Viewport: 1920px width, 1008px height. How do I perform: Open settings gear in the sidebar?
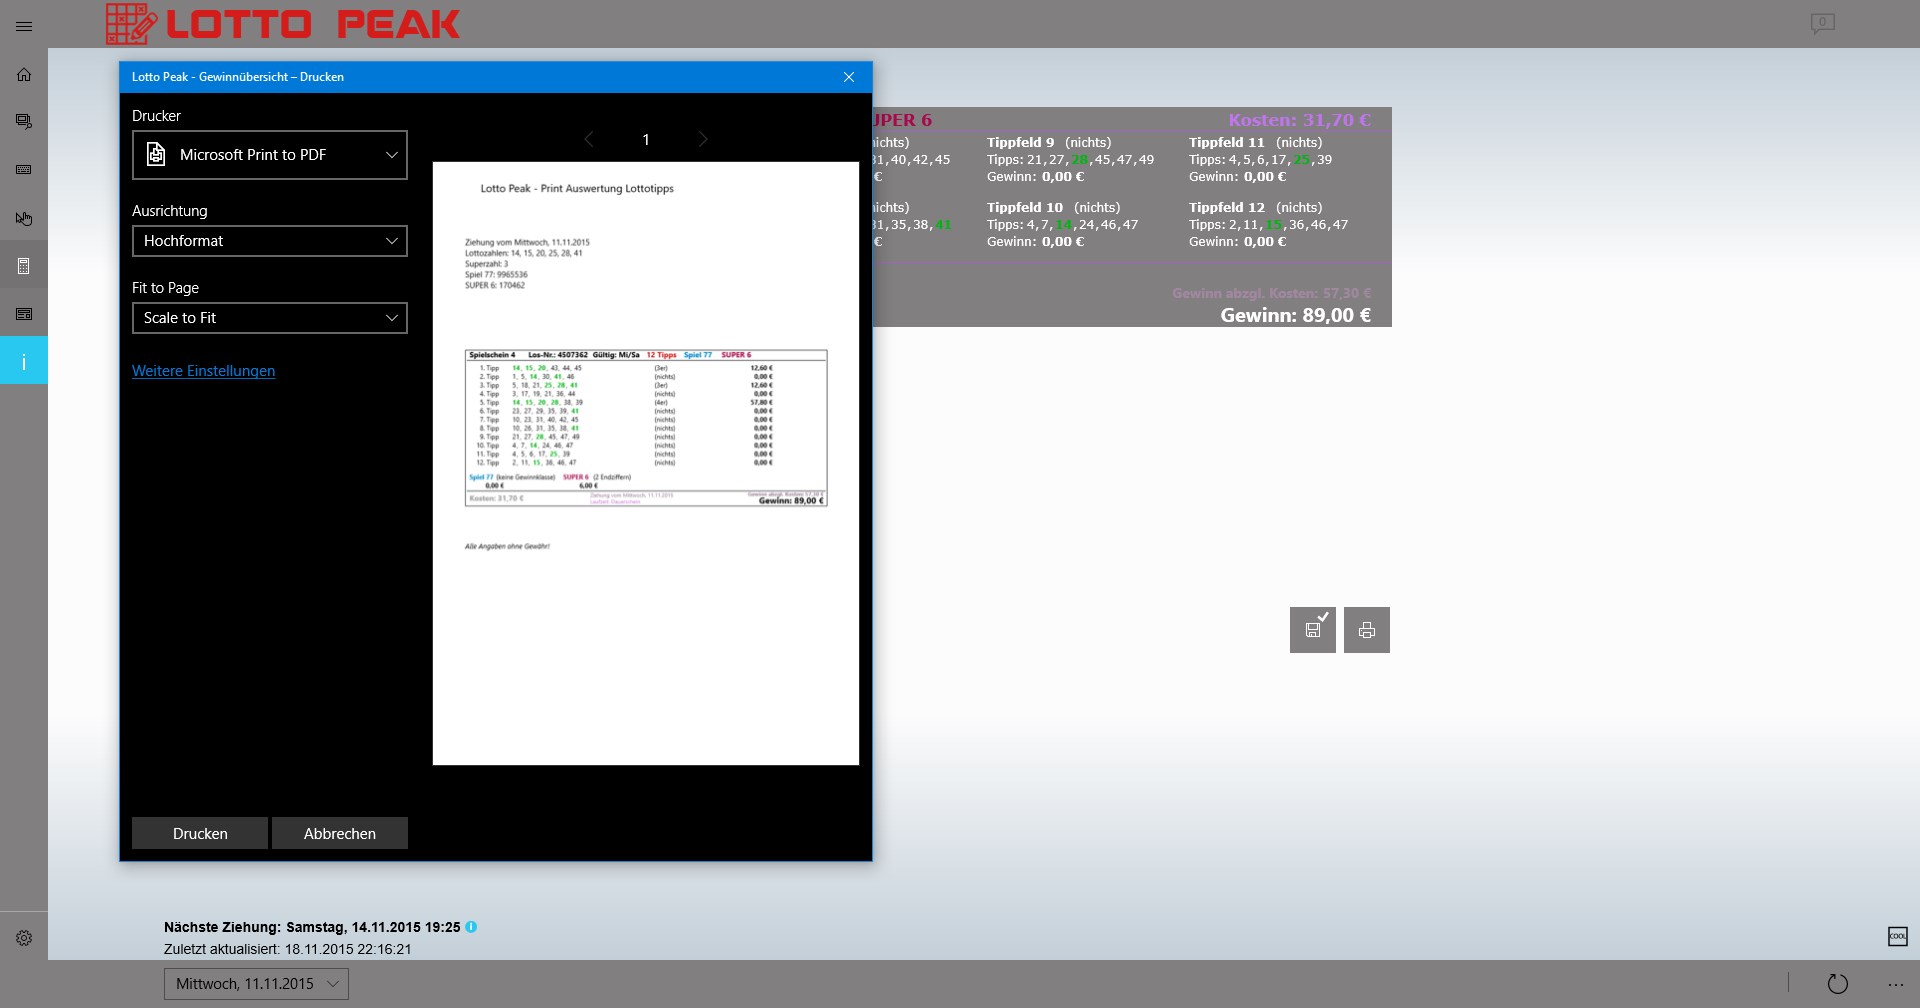point(24,938)
